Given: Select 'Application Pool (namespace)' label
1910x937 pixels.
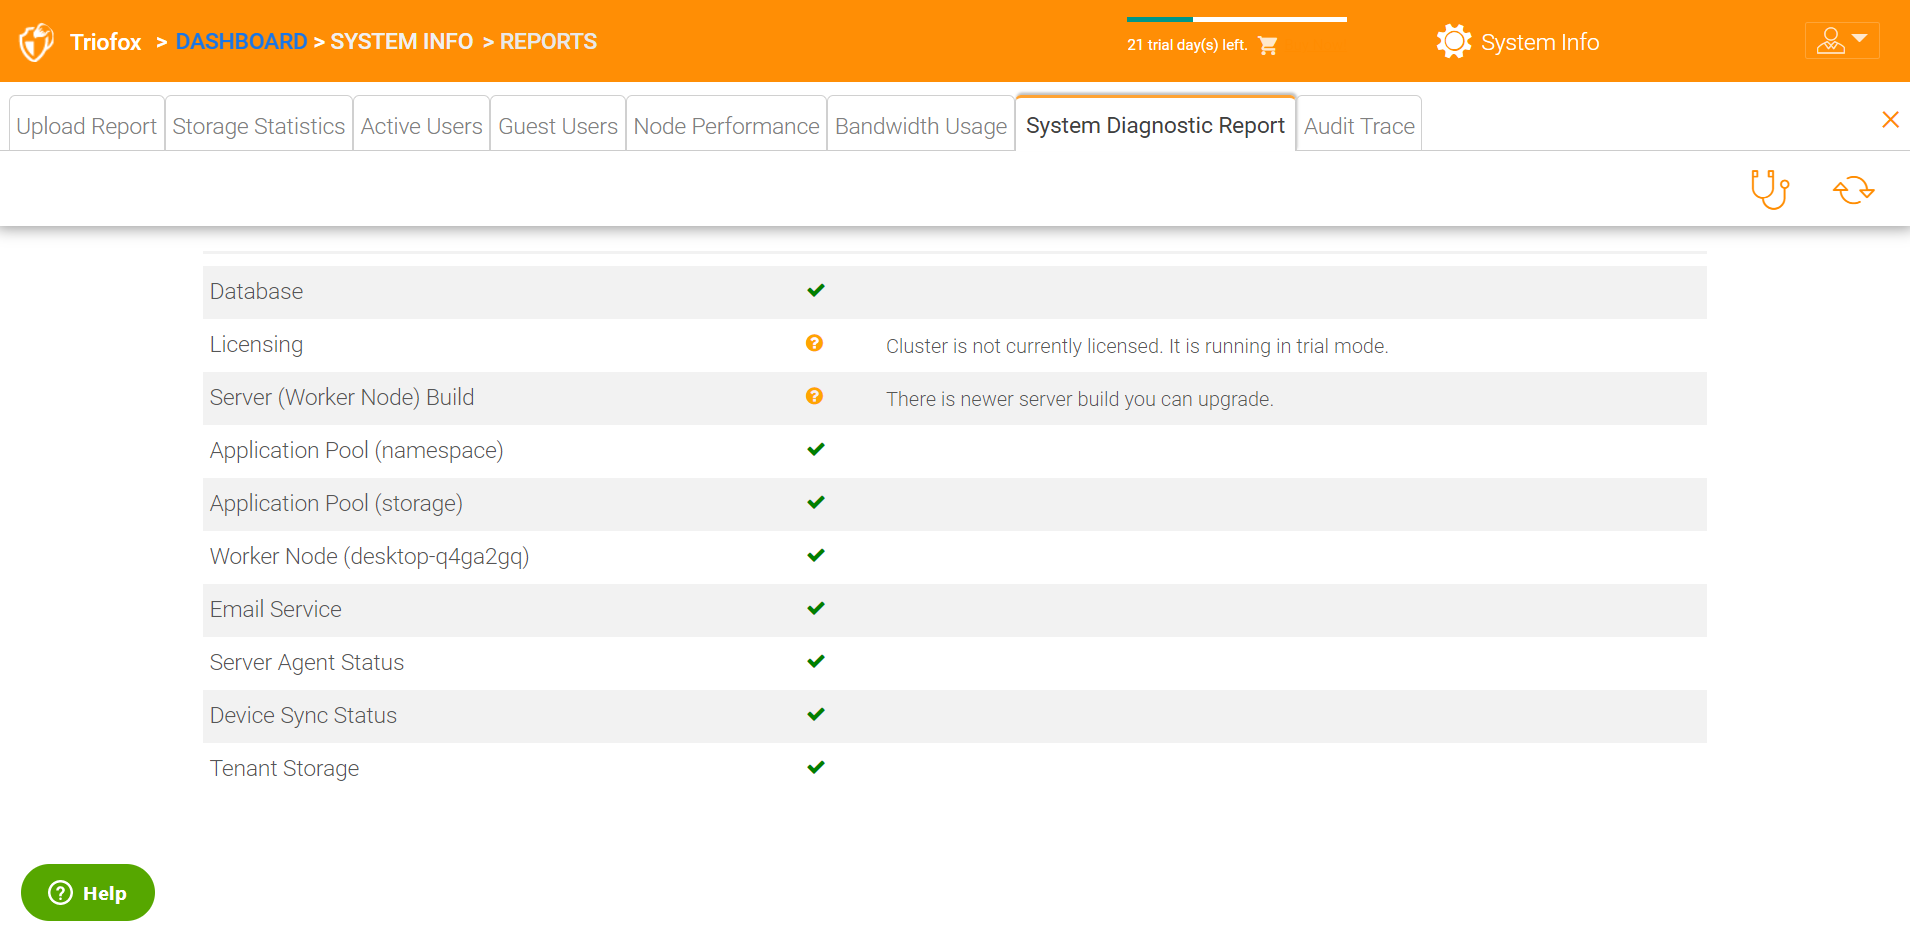Looking at the screenshot, I should [356, 450].
